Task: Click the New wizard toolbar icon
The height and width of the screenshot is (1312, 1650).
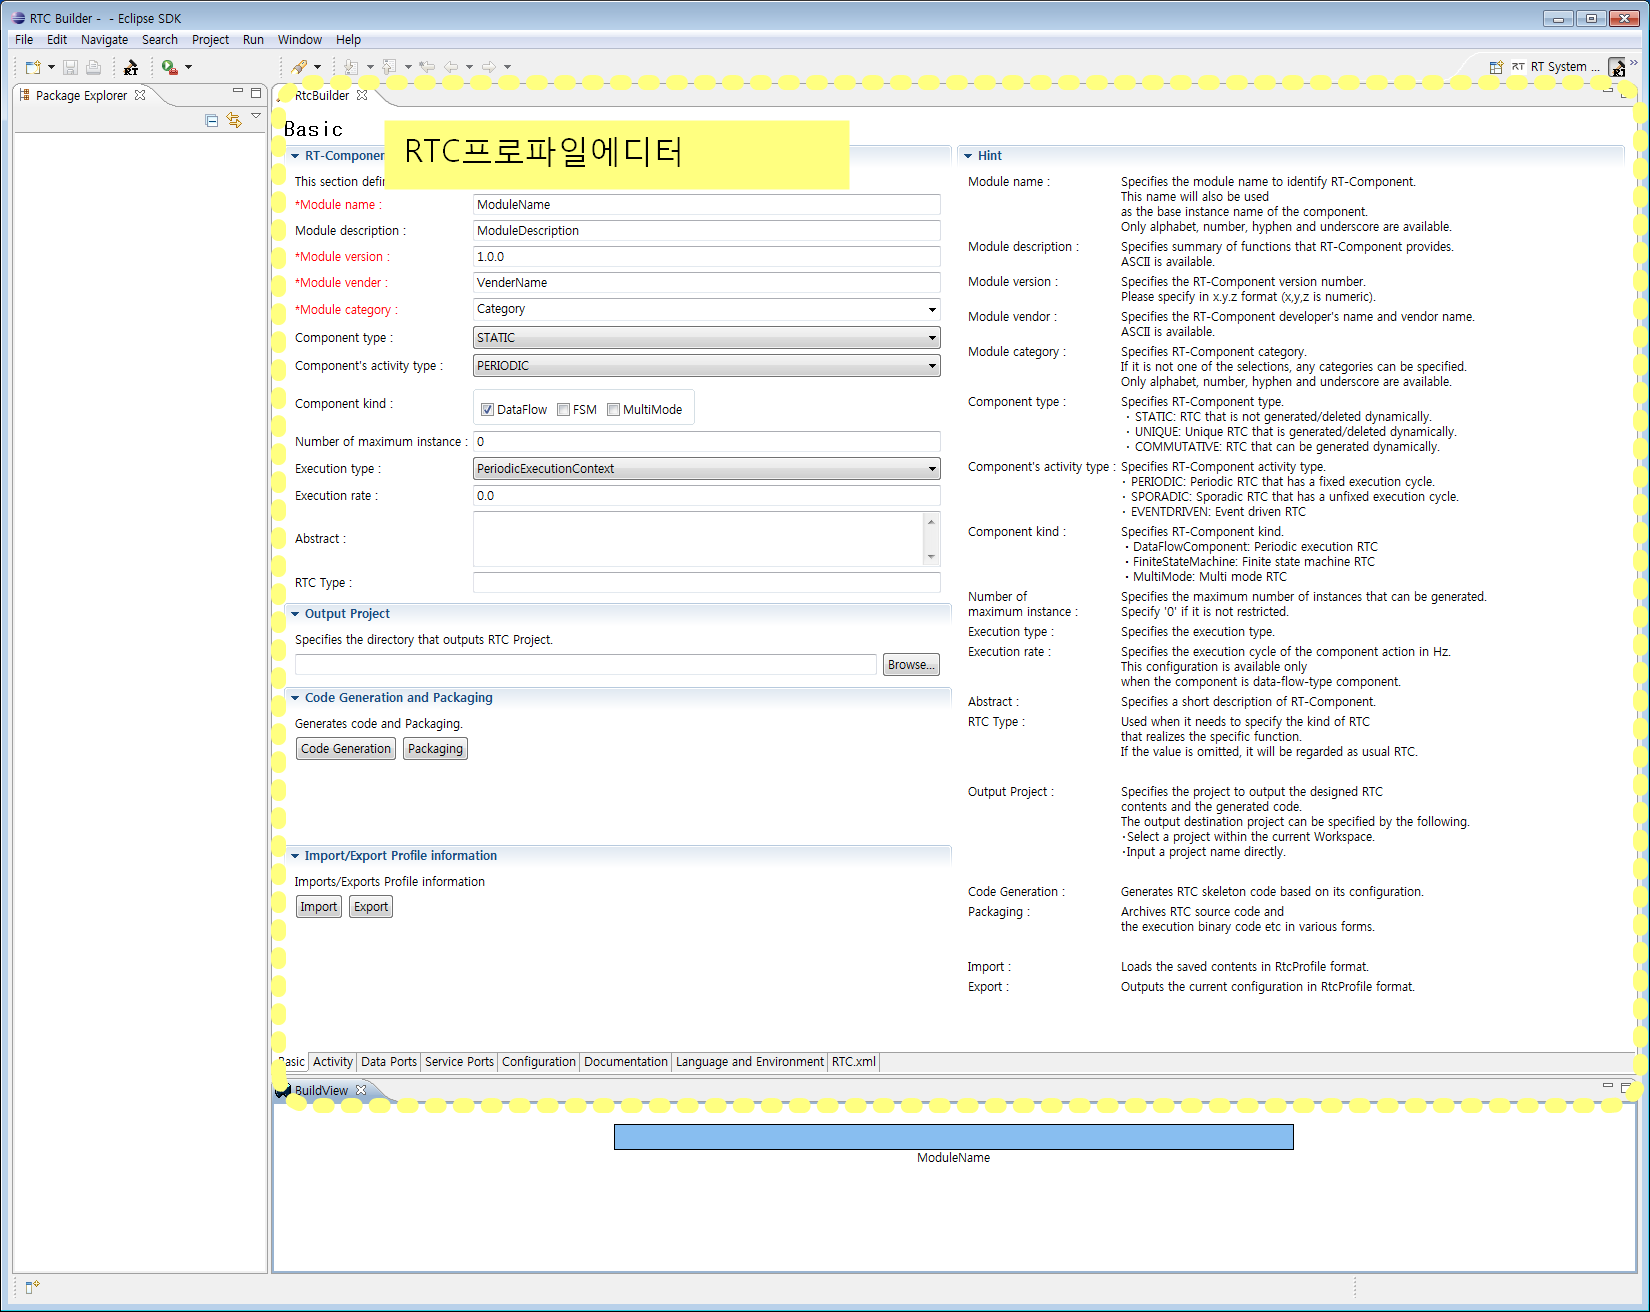Action: [33, 67]
